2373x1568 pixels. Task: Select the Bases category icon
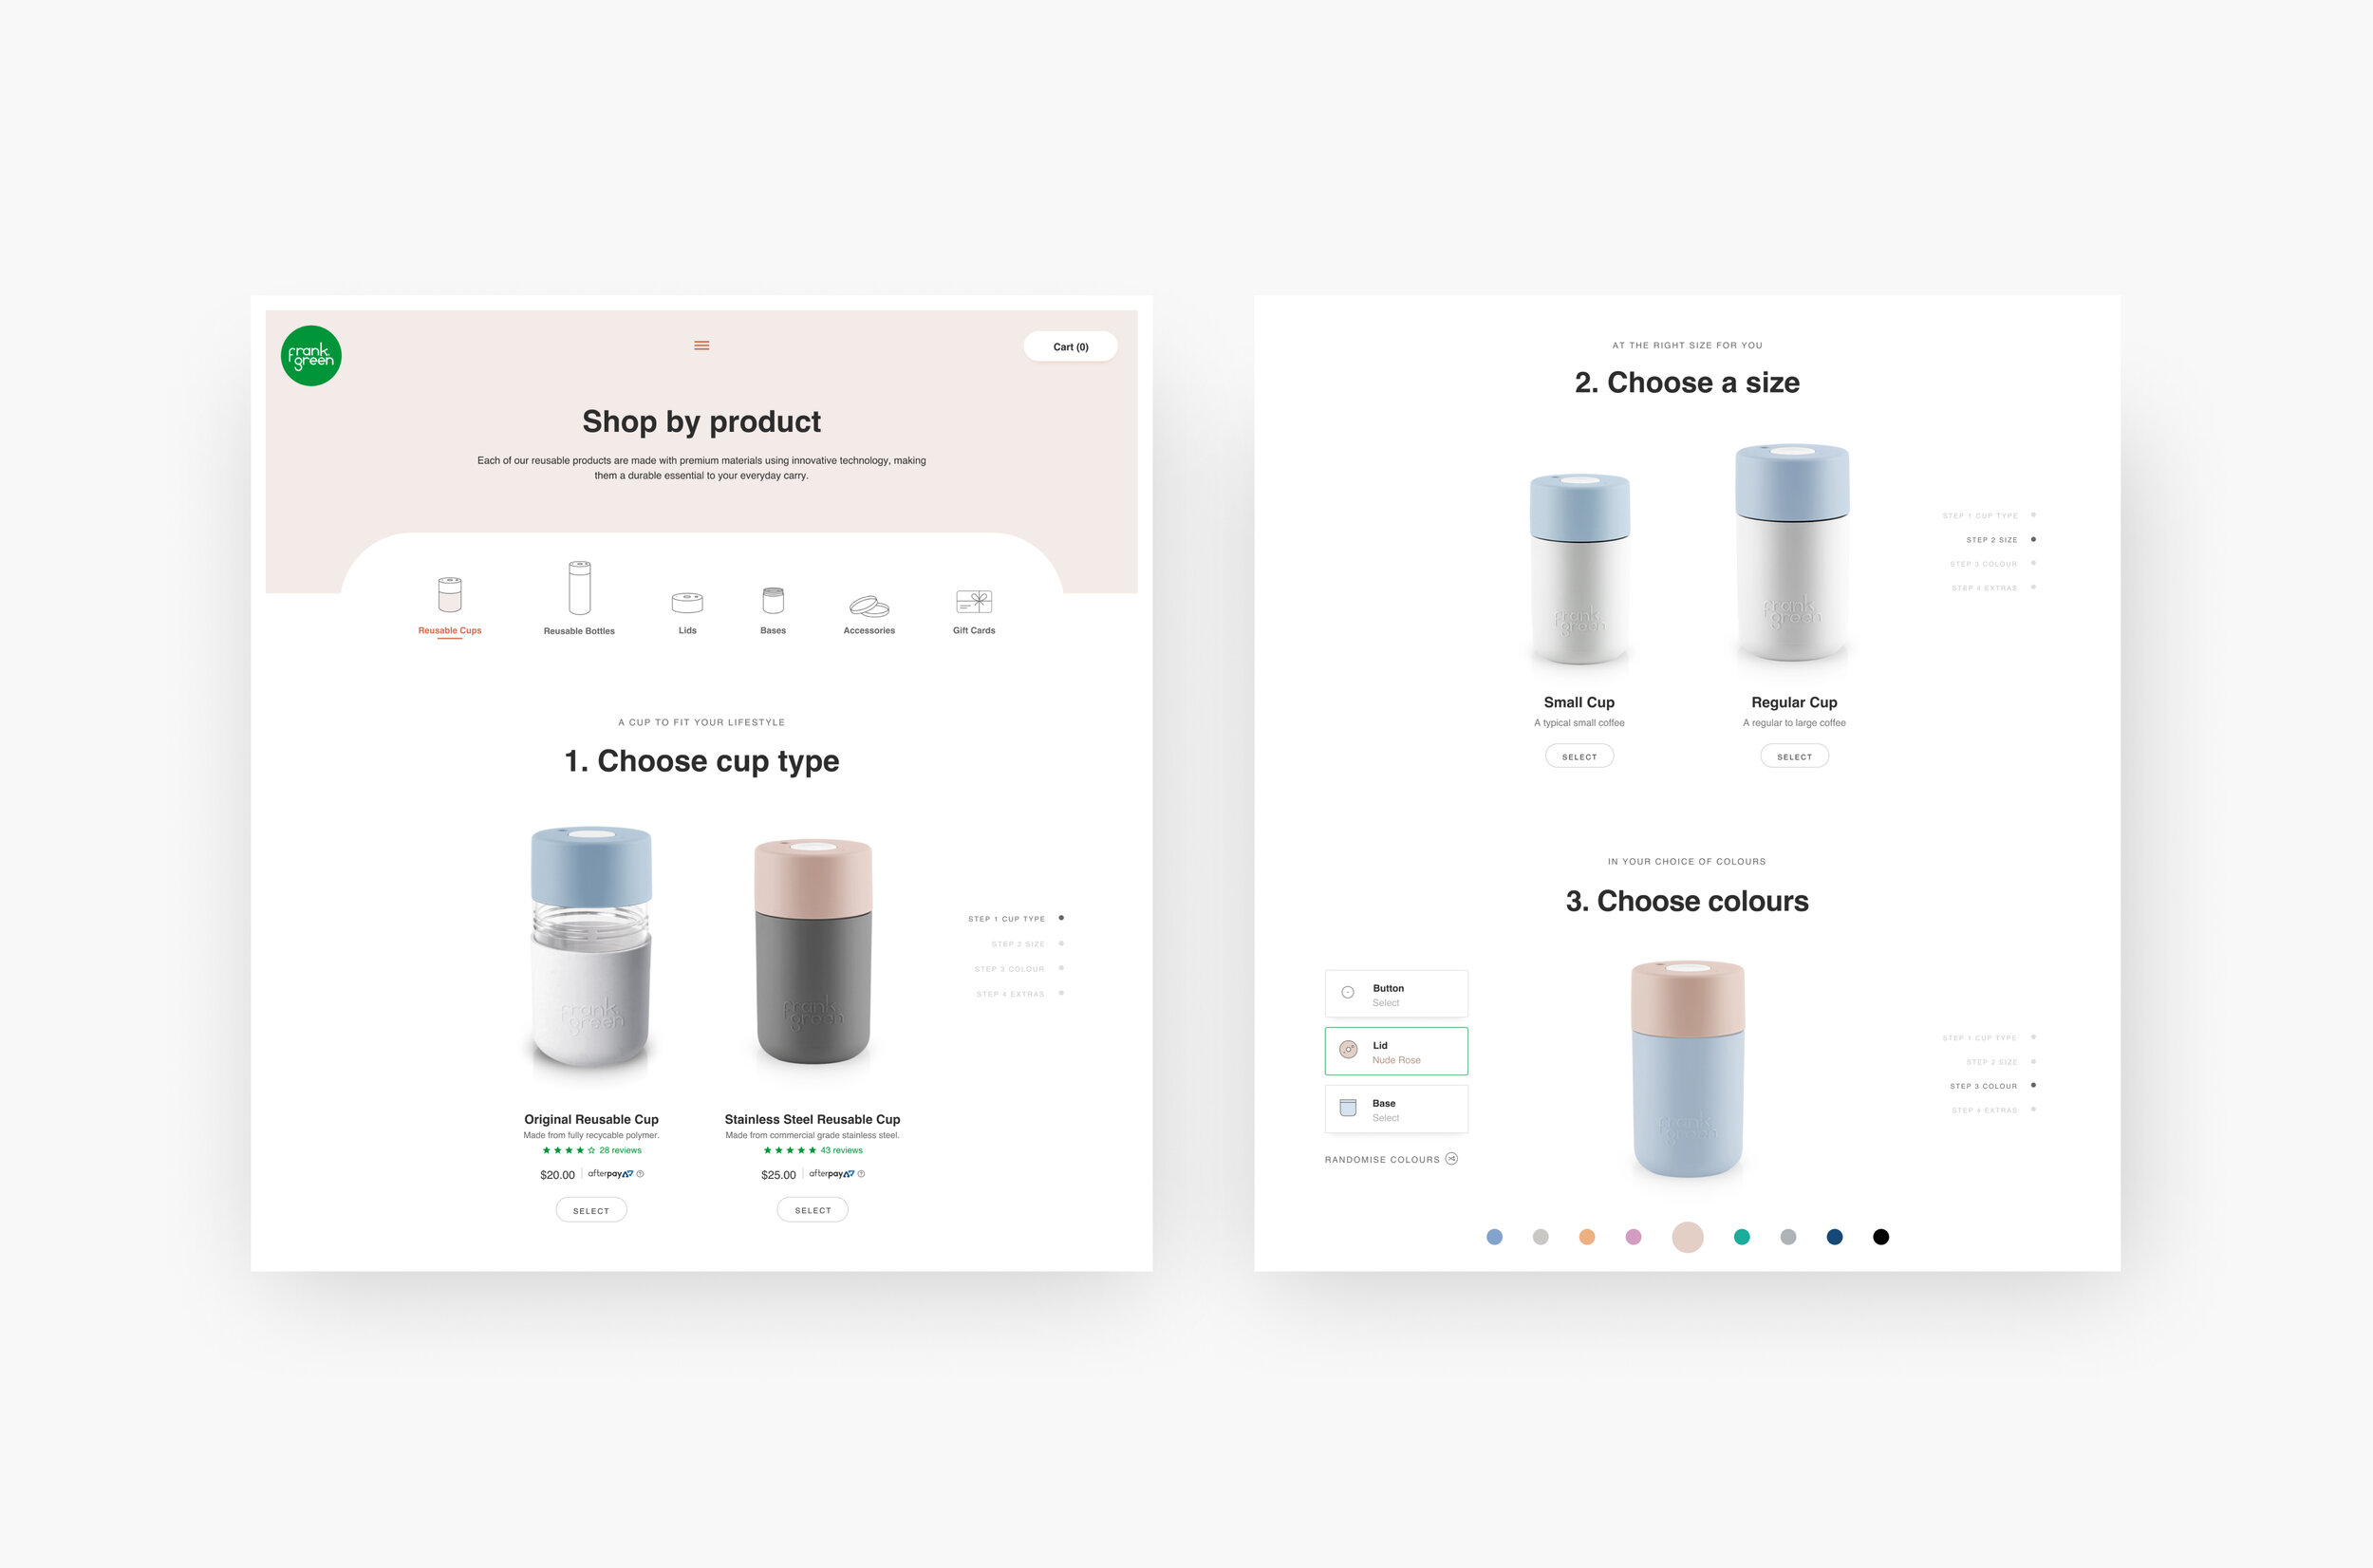pos(773,600)
